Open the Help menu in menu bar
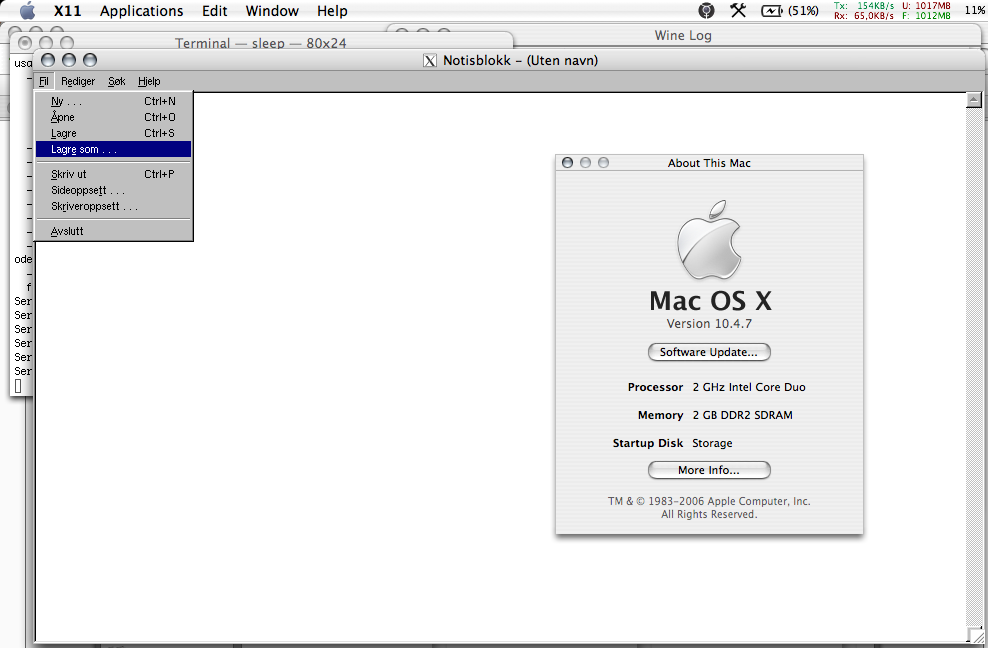The height and width of the screenshot is (648, 988). pos(332,11)
